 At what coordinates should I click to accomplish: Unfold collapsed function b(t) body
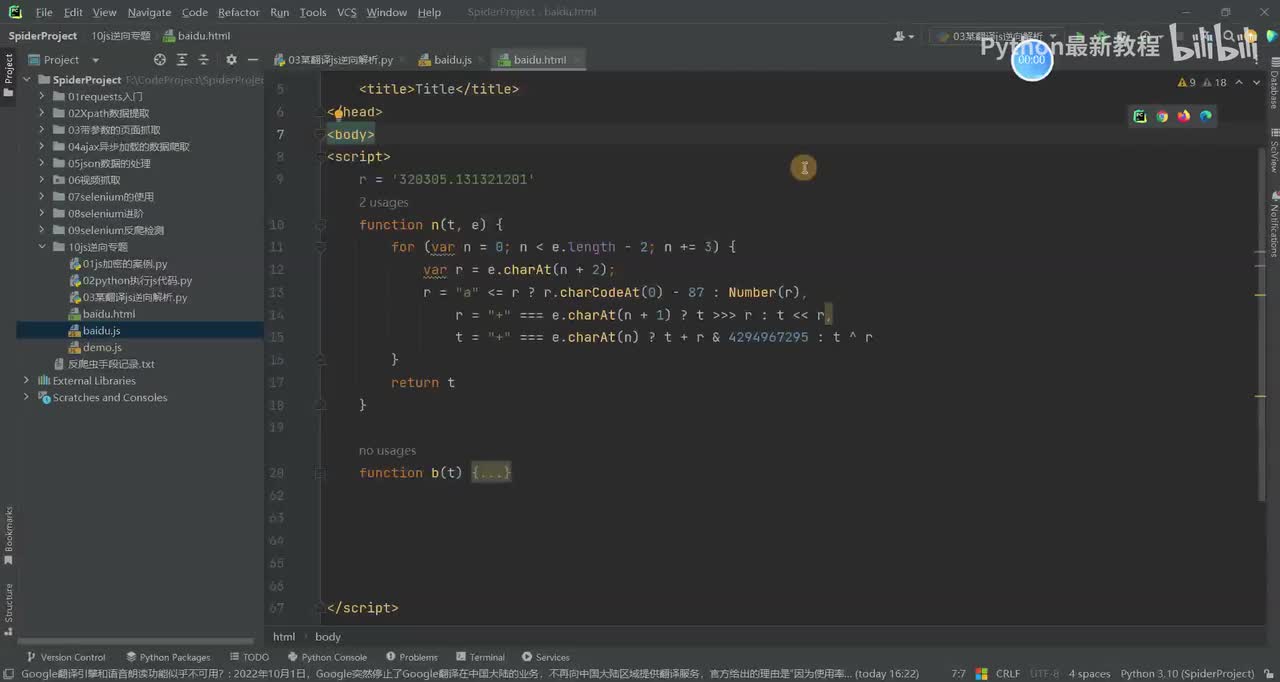(491, 473)
